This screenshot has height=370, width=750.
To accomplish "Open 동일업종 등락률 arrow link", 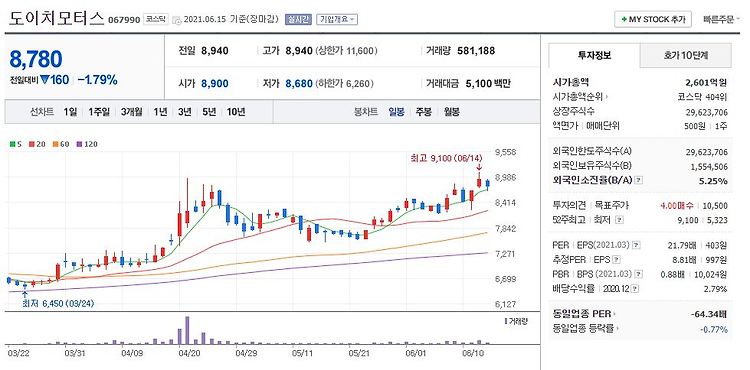I will point(617,329).
